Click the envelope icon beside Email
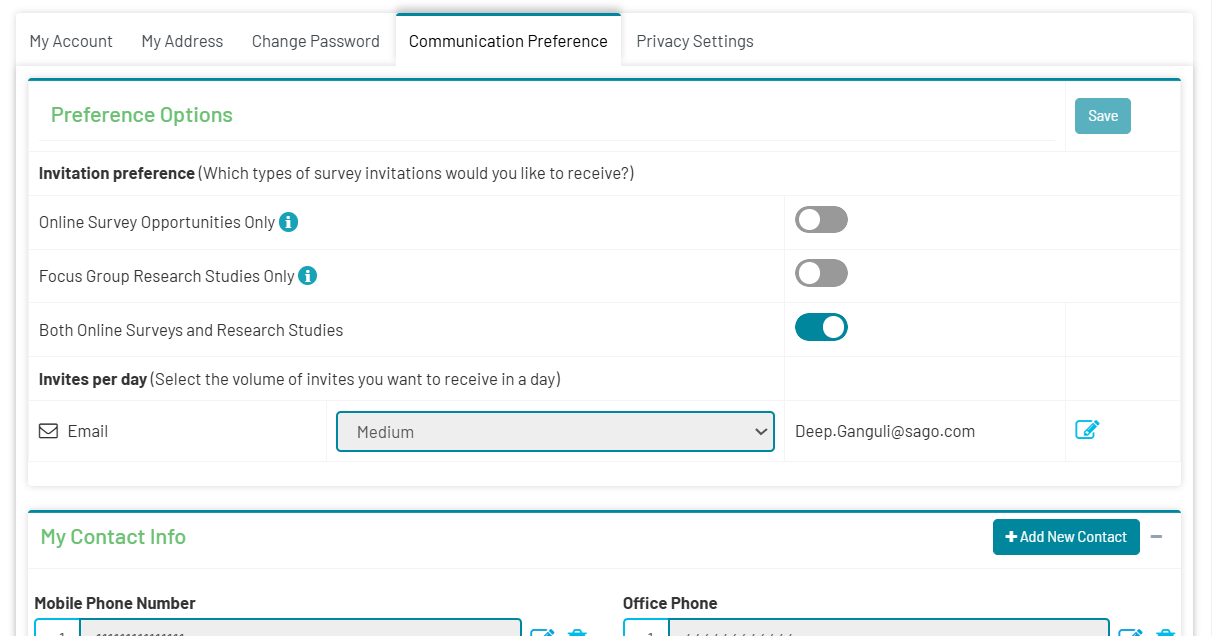The width and height of the screenshot is (1212, 636). [x=48, y=431]
